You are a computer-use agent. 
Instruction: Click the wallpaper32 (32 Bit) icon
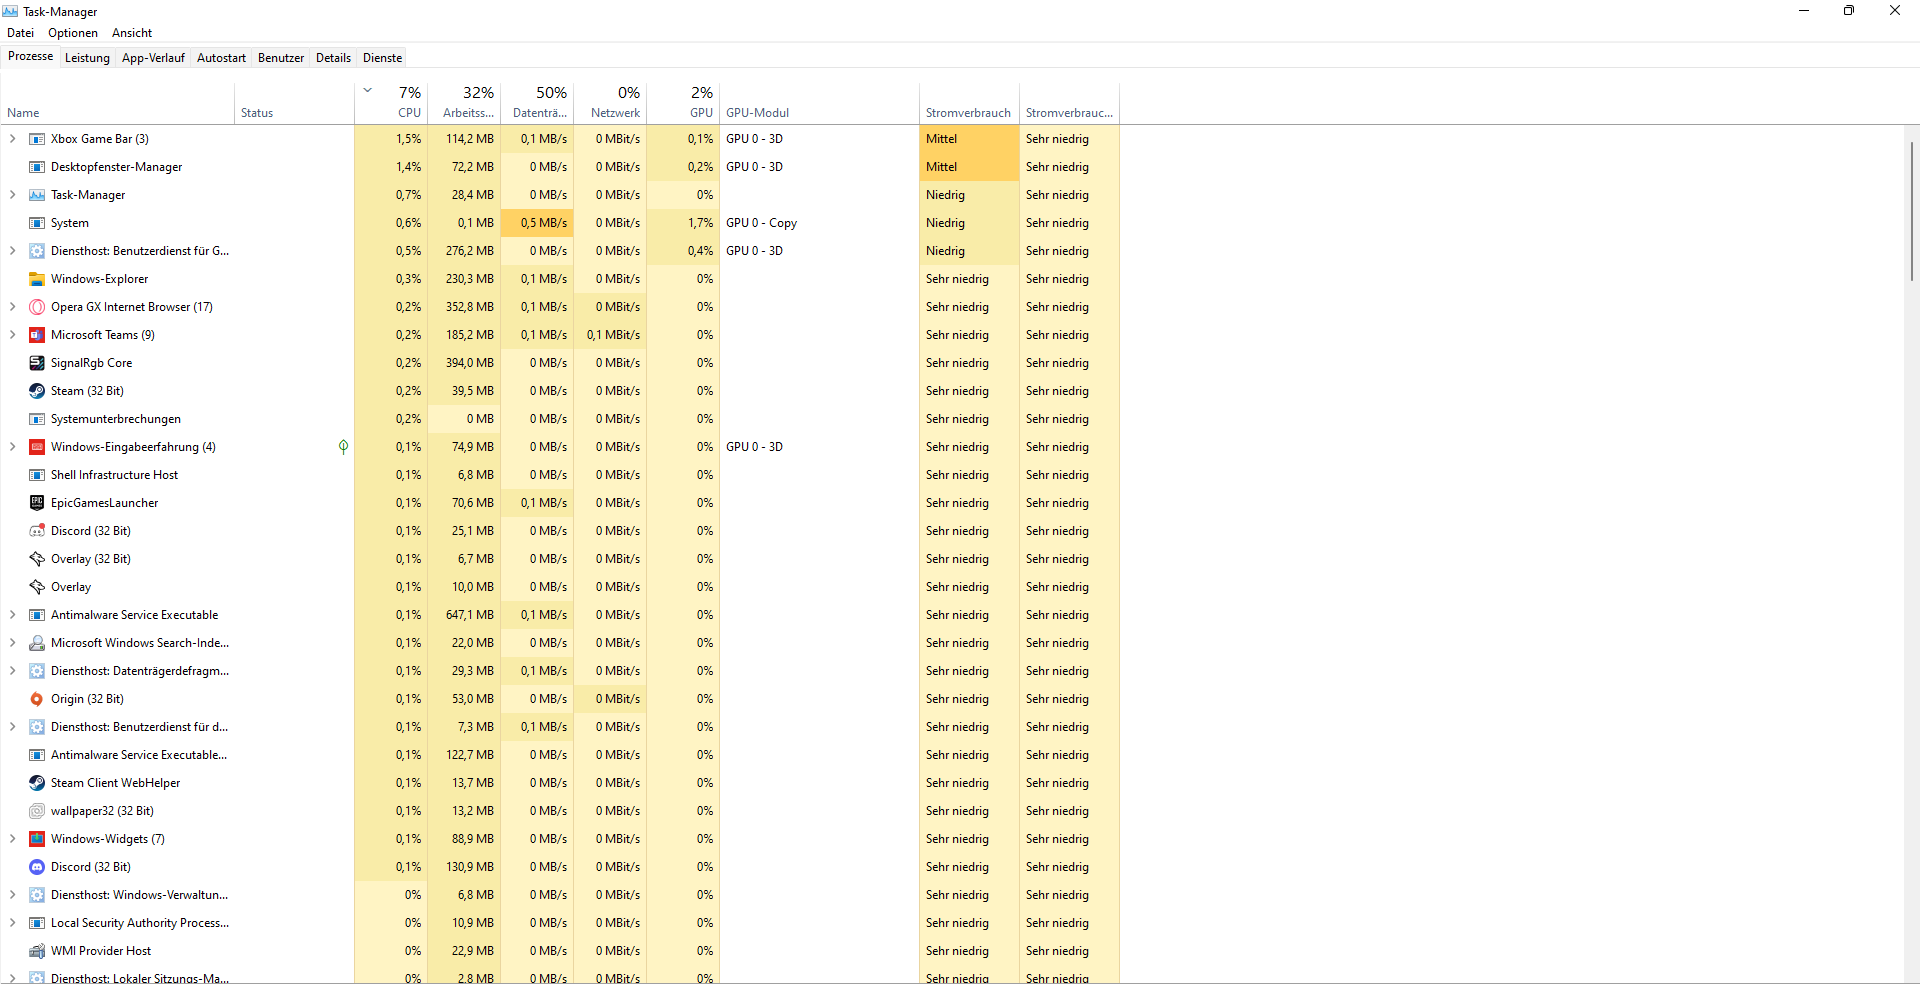[37, 811]
